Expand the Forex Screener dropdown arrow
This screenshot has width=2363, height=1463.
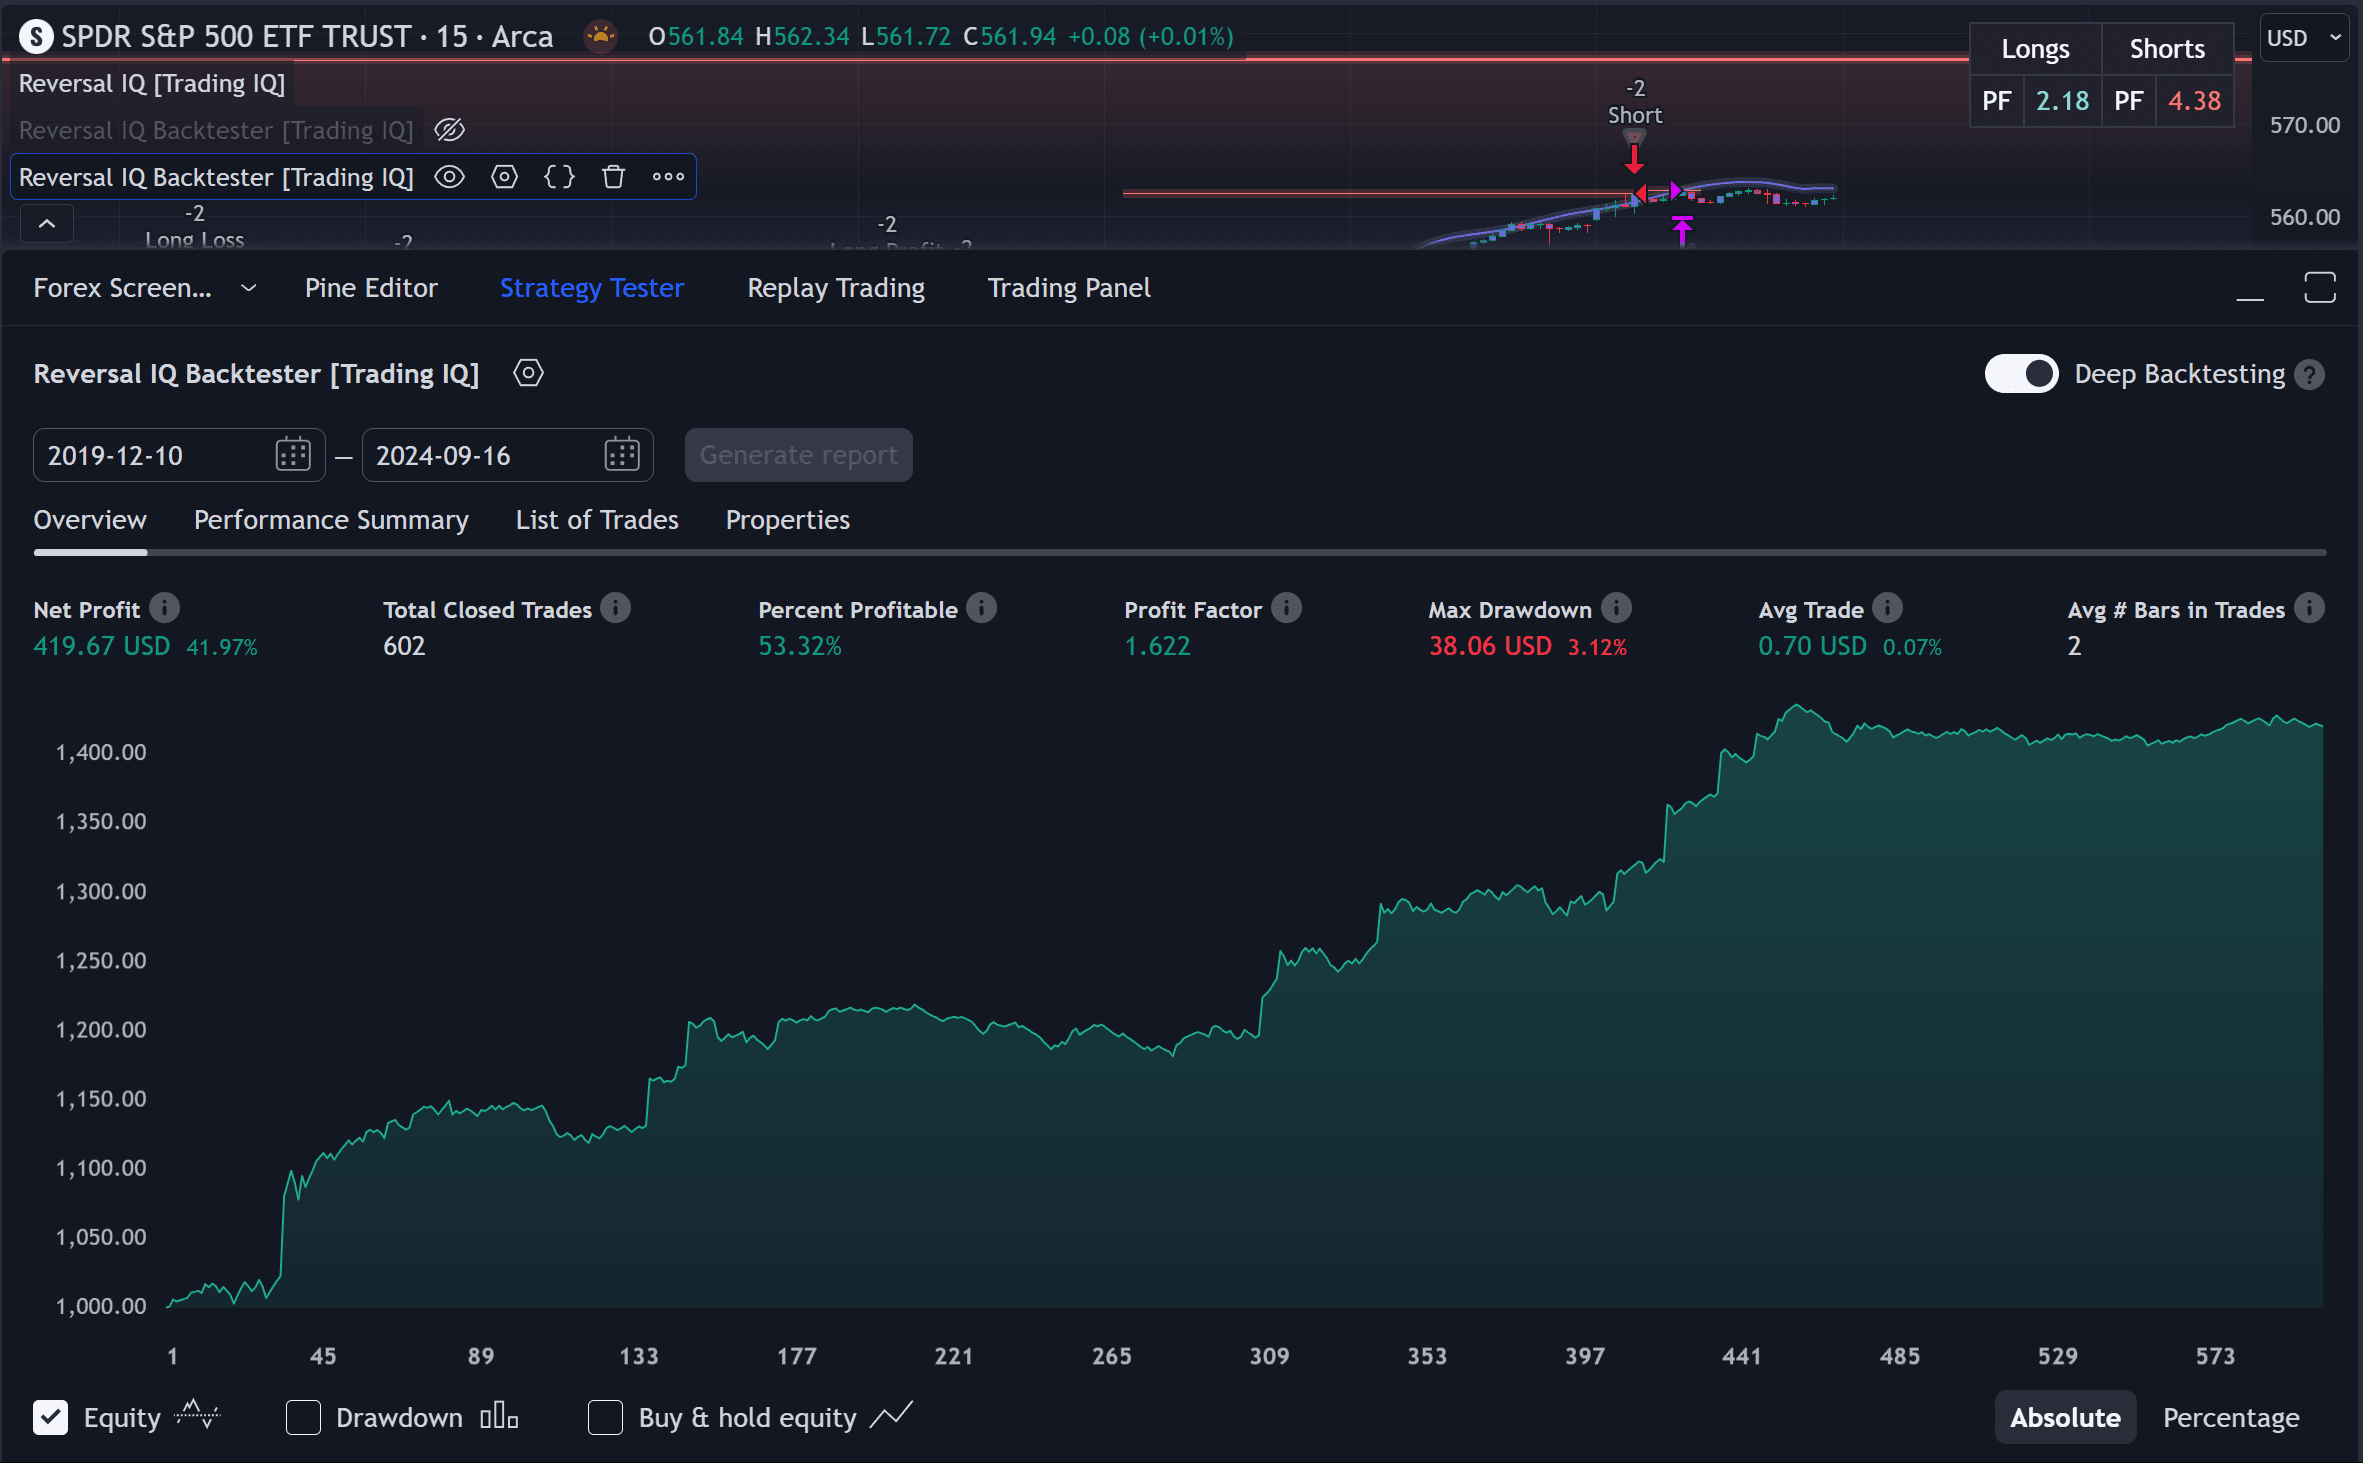[x=249, y=288]
